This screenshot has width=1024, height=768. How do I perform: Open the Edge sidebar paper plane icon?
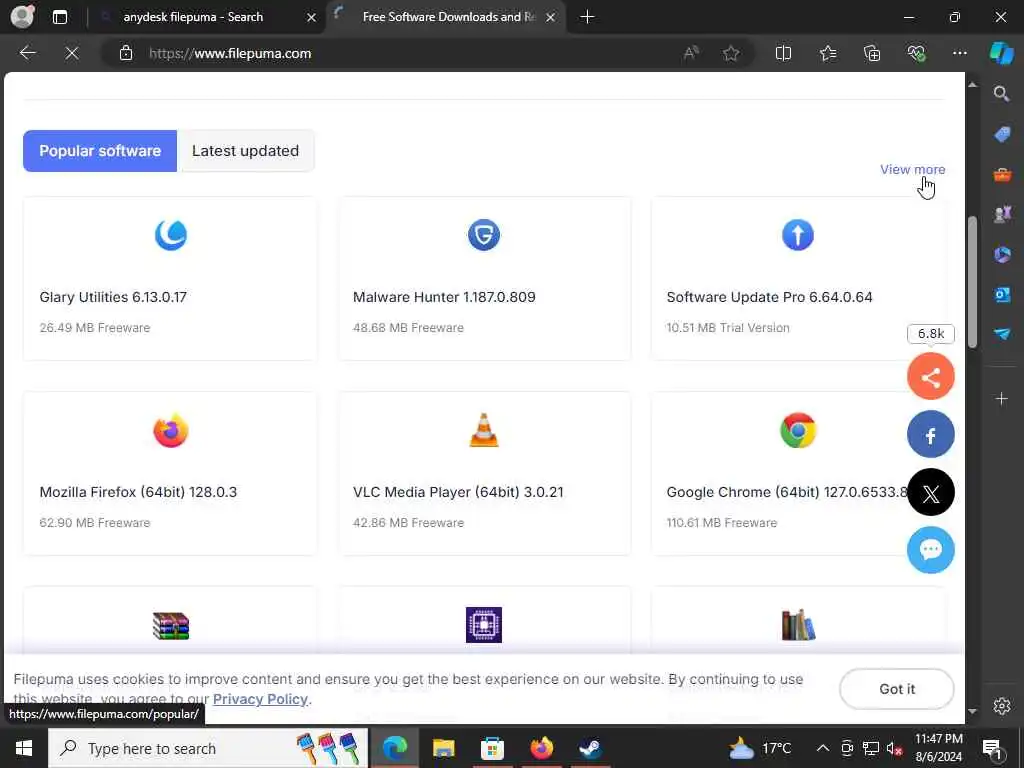(1002, 334)
